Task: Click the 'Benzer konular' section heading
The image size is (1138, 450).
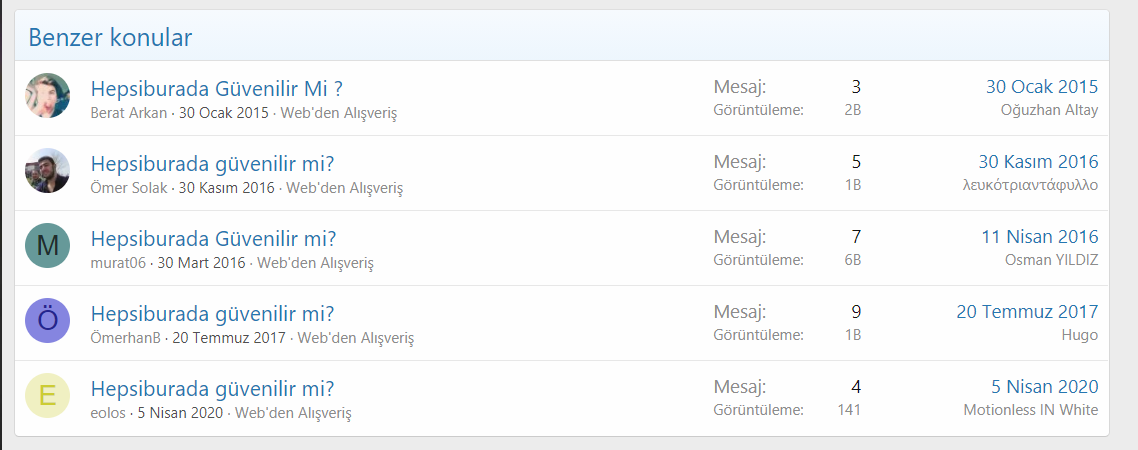Action: pos(110,38)
